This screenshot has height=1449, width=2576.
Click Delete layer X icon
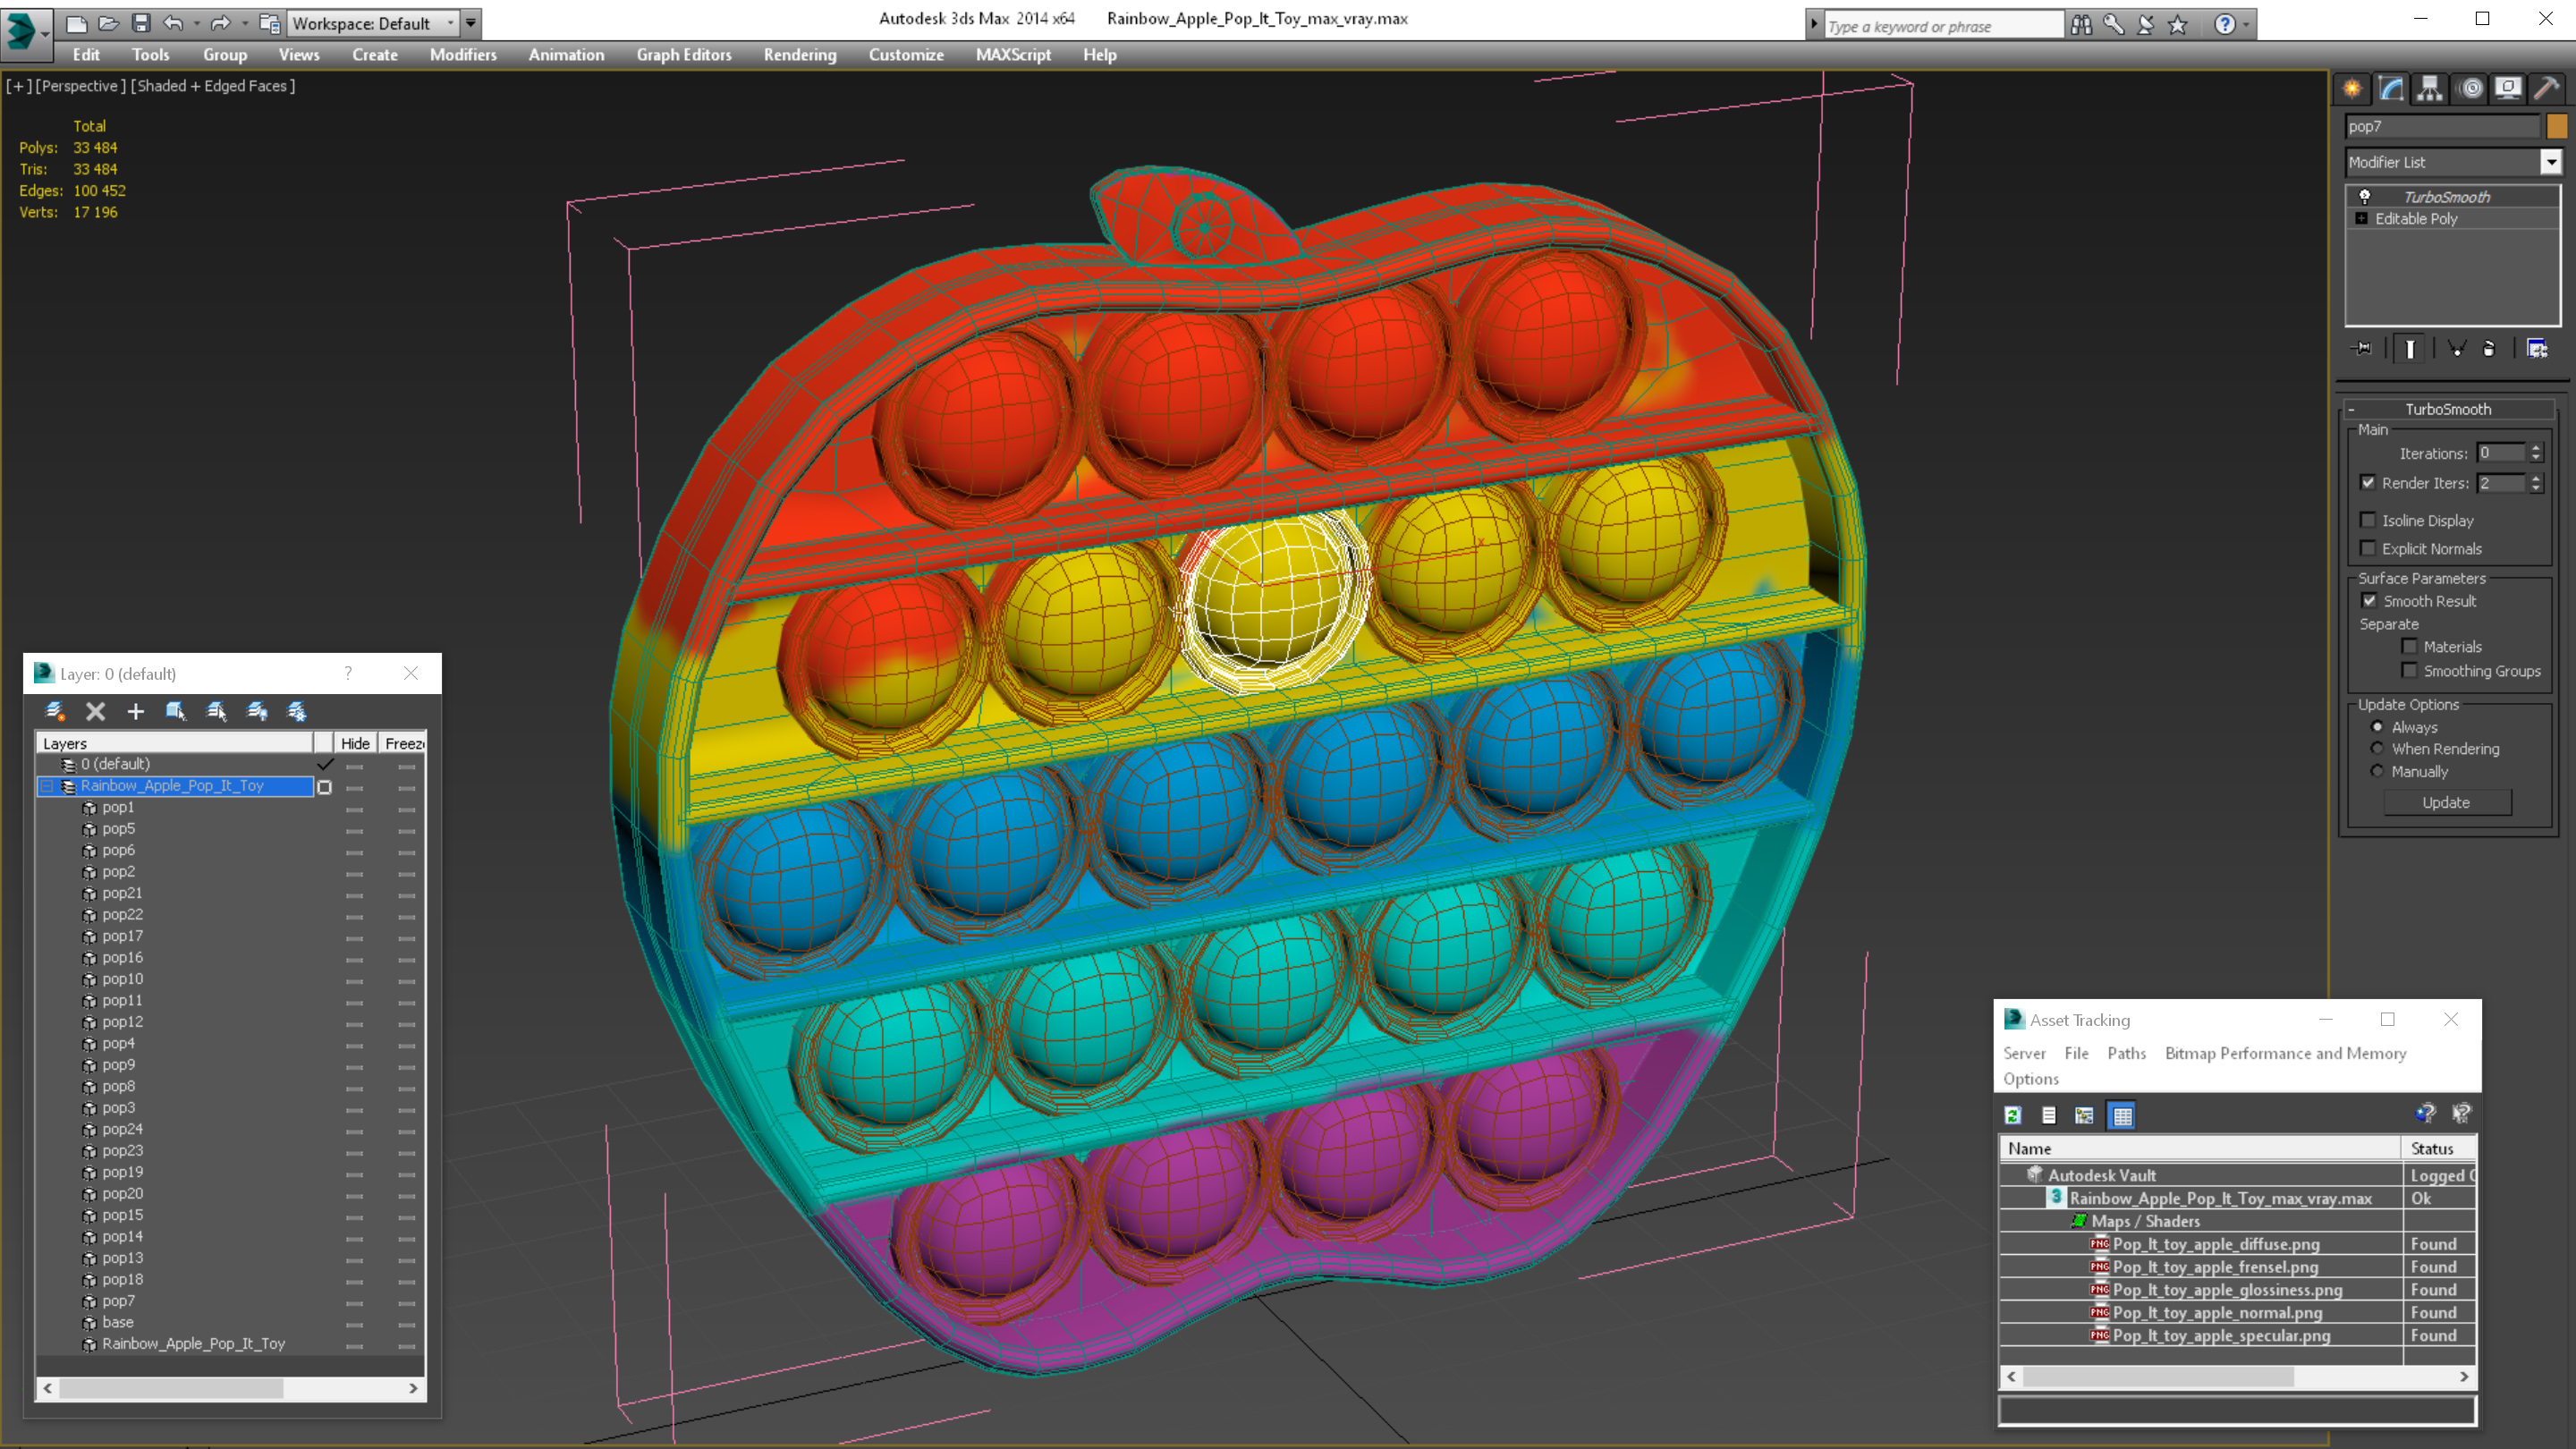[96, 711]
